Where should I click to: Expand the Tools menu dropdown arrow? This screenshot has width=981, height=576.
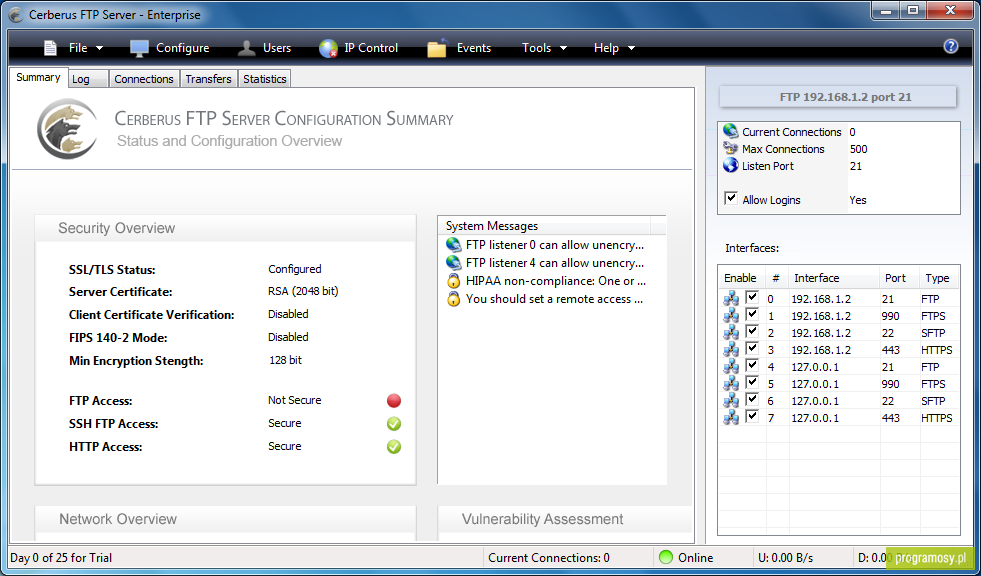(x=563, y=48)
